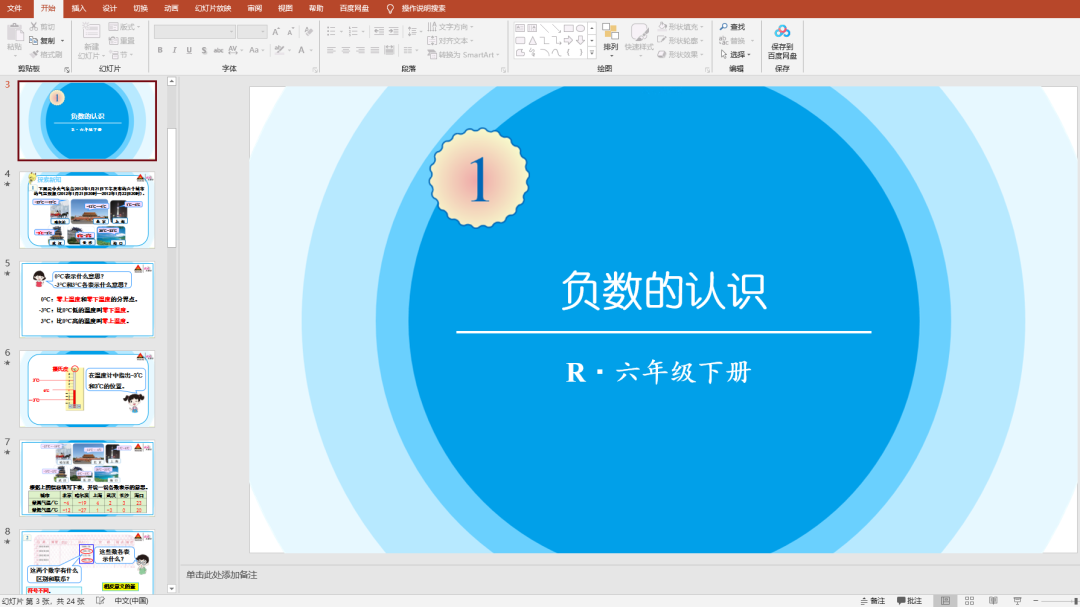
Task: Switch to Slide Sorter view icon
Action: click(x=970, y=599)
